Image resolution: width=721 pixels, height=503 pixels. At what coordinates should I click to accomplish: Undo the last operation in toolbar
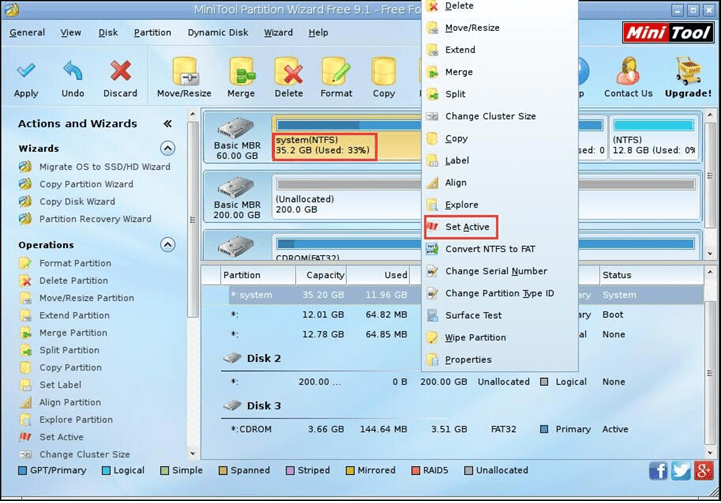73,78
